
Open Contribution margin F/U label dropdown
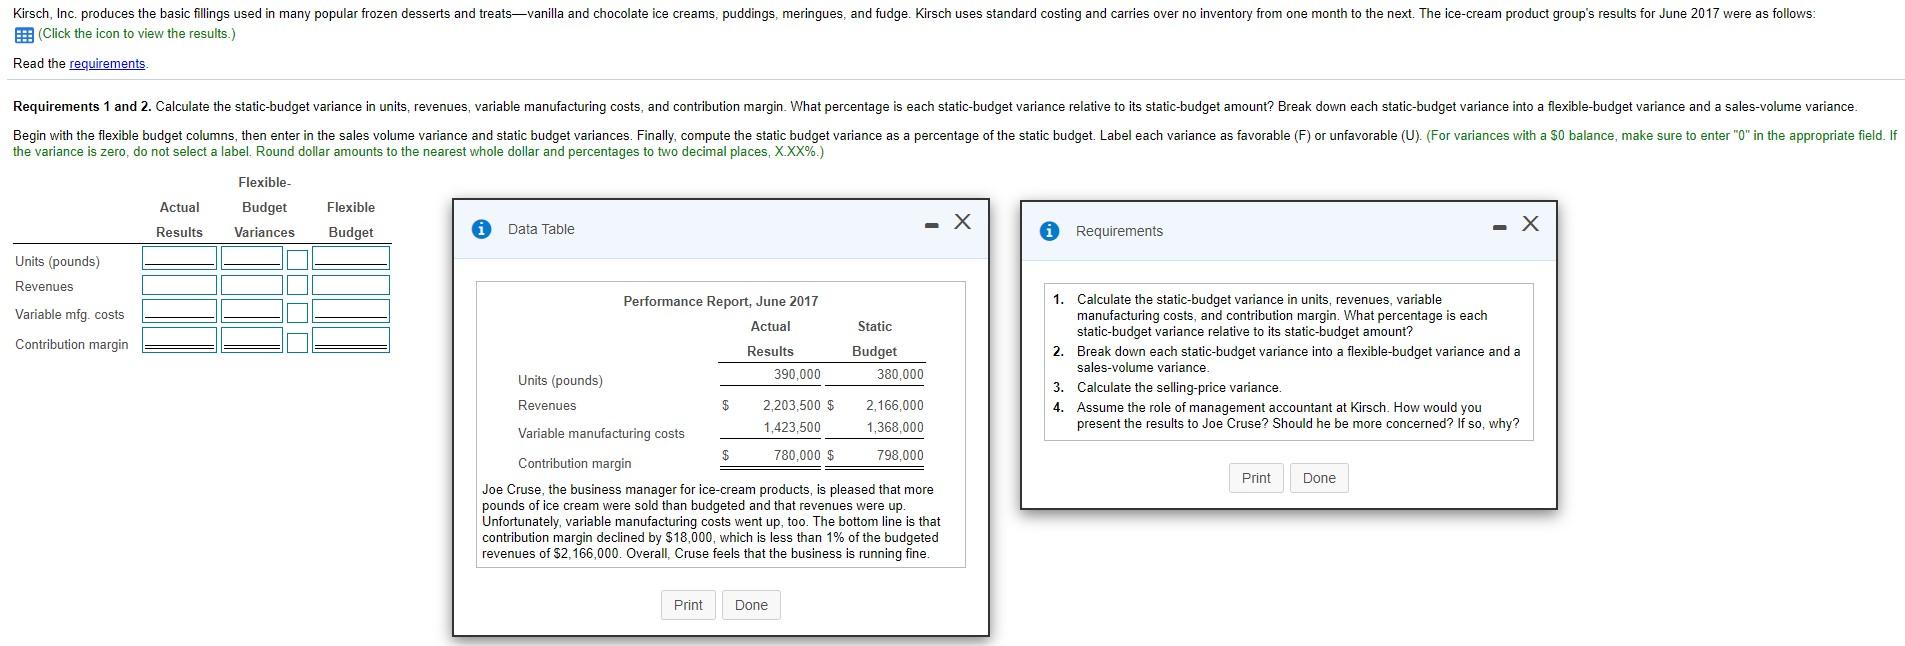[297, 342]
